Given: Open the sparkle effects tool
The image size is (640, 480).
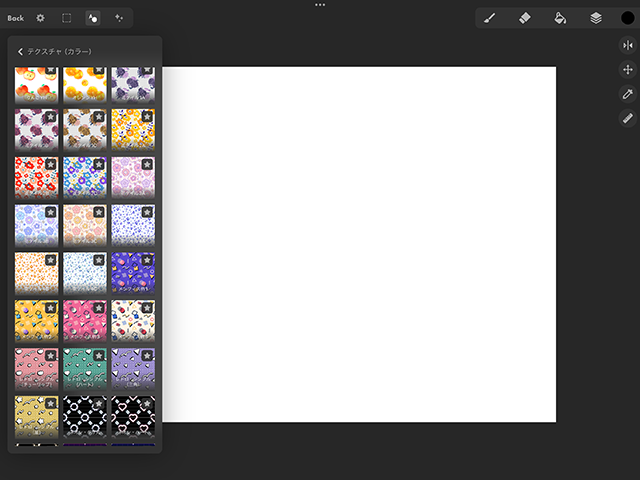Looking at the screenshot, I should click(x=119, y=18).
